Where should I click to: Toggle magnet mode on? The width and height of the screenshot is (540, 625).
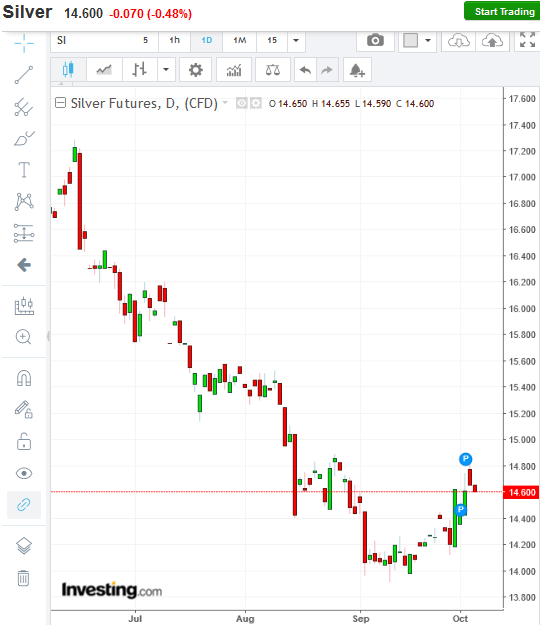click(x=24, y=378)
